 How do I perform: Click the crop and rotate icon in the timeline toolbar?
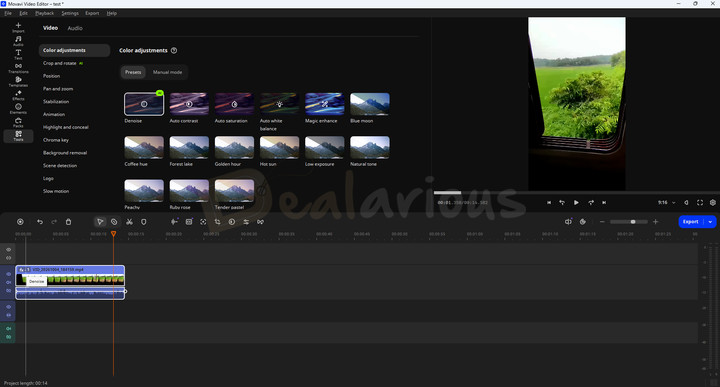pos(218,222)
